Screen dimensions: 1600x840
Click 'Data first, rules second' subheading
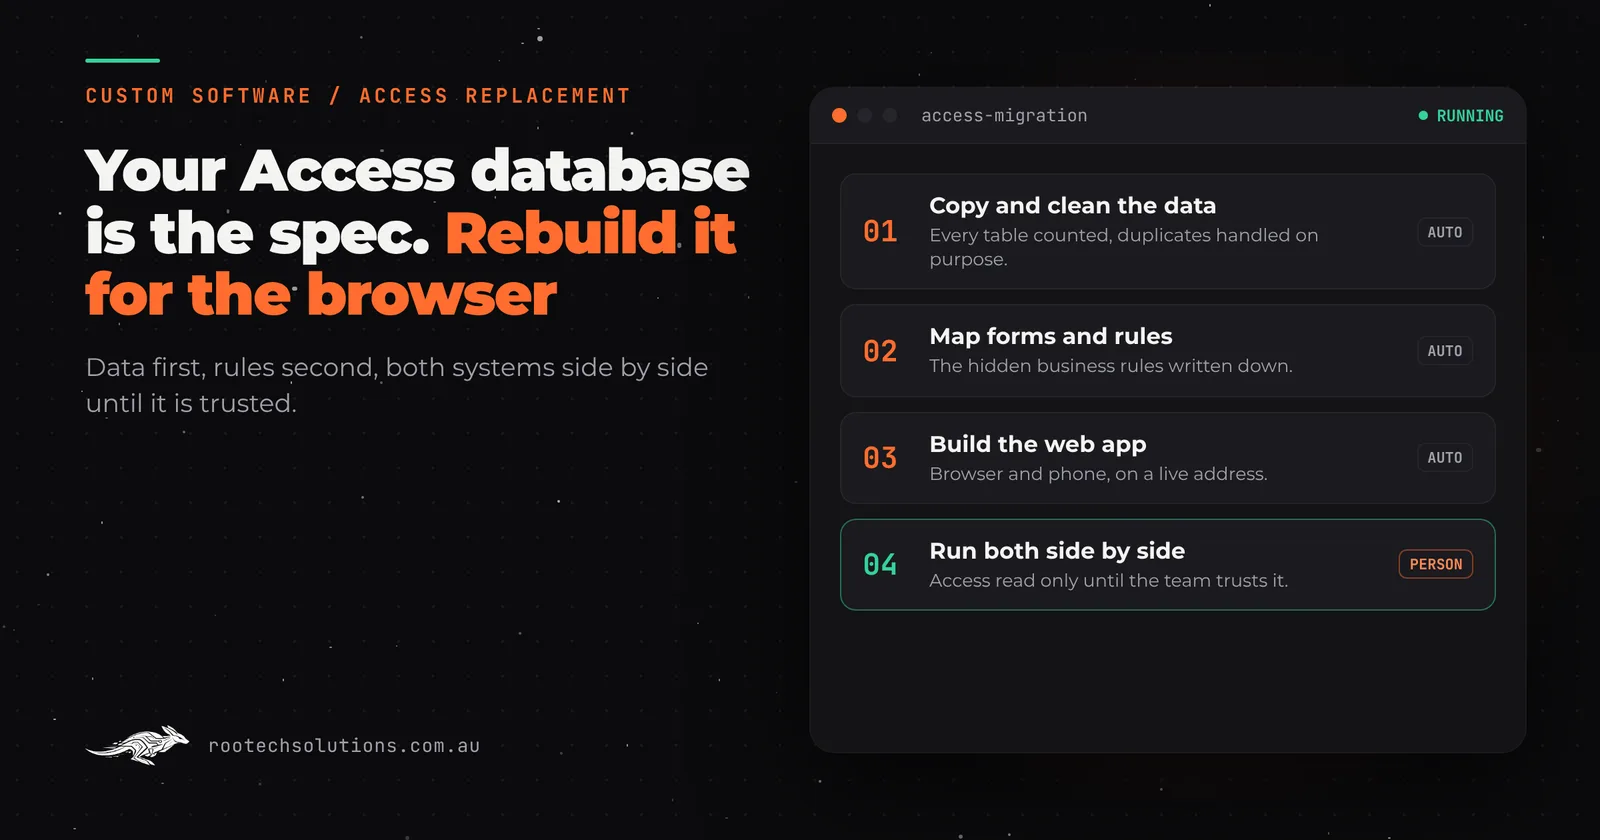click(x=397, y=385)
